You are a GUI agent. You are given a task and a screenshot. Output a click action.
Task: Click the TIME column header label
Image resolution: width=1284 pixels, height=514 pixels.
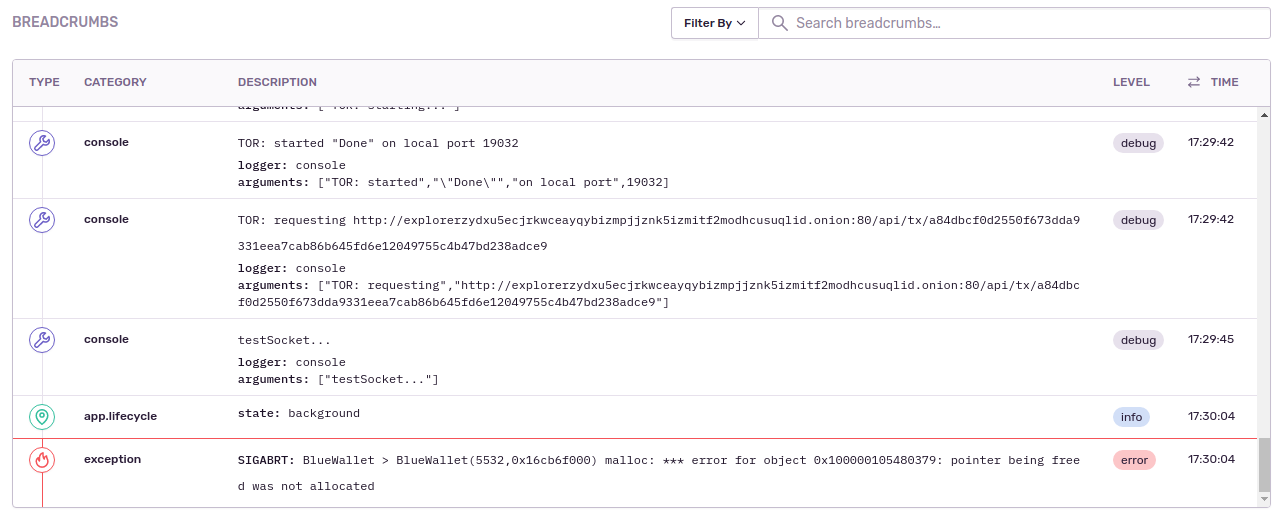(x=1224, y=82)
